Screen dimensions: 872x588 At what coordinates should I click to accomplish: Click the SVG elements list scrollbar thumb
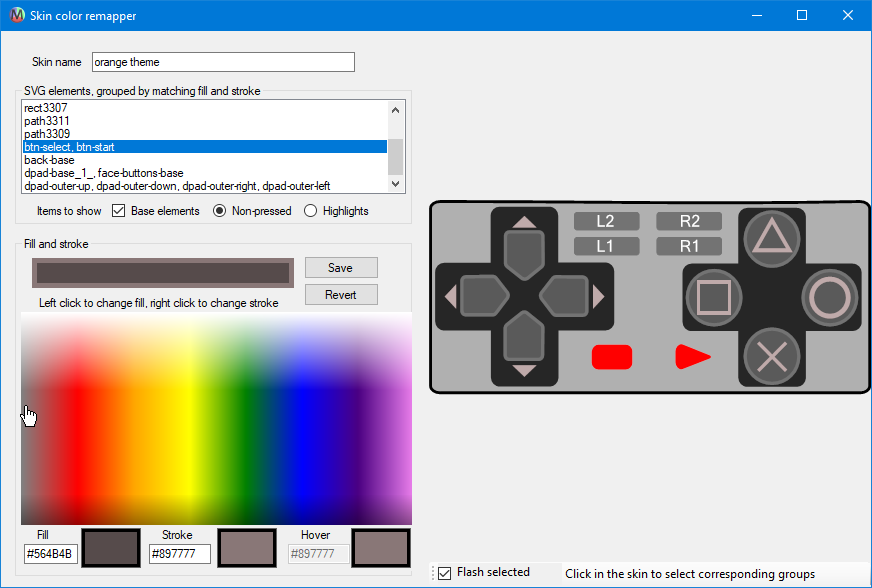tap(395, 157)
